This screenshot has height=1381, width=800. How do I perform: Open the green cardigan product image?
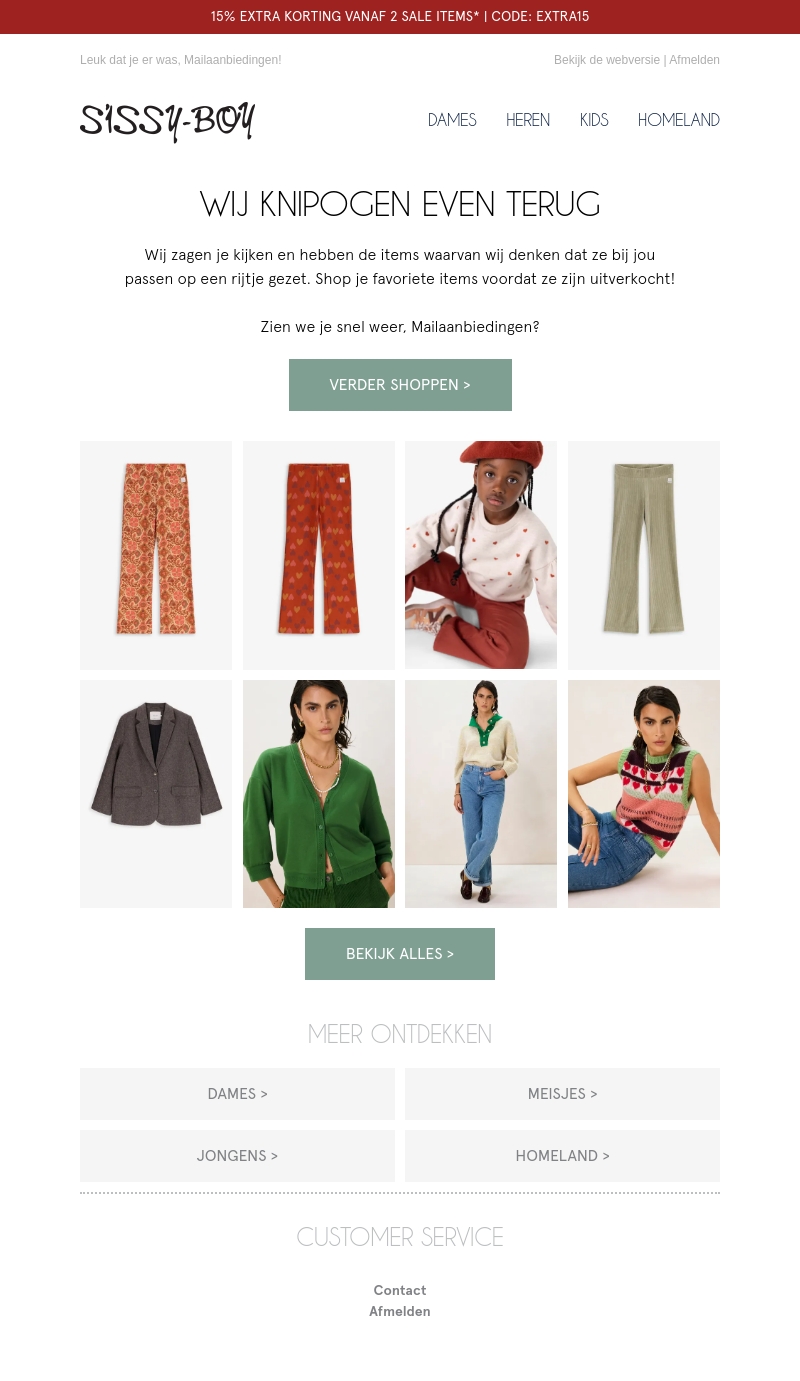[x=319, y=794]
